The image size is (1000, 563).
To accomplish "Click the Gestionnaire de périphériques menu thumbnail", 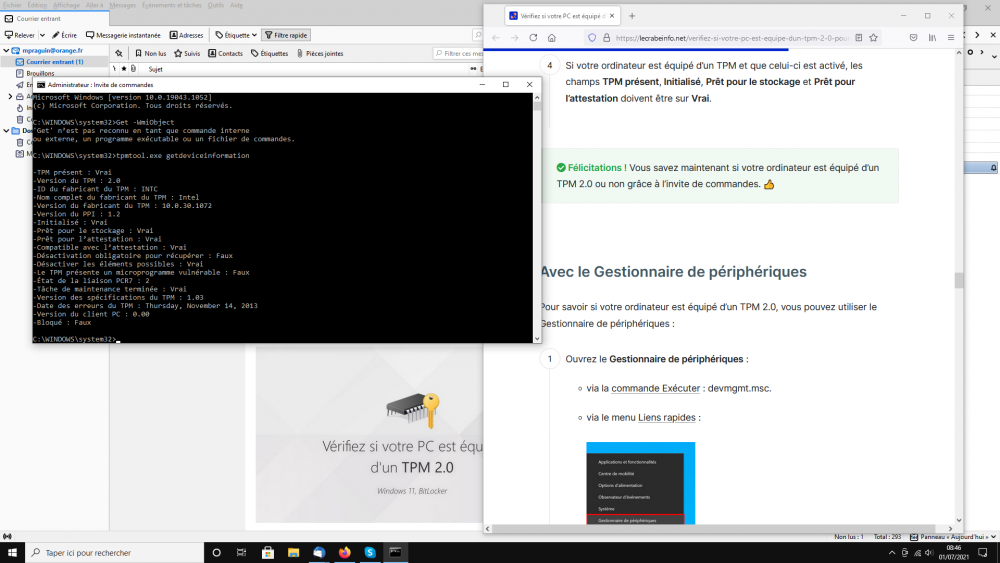I will click(640, 483).
